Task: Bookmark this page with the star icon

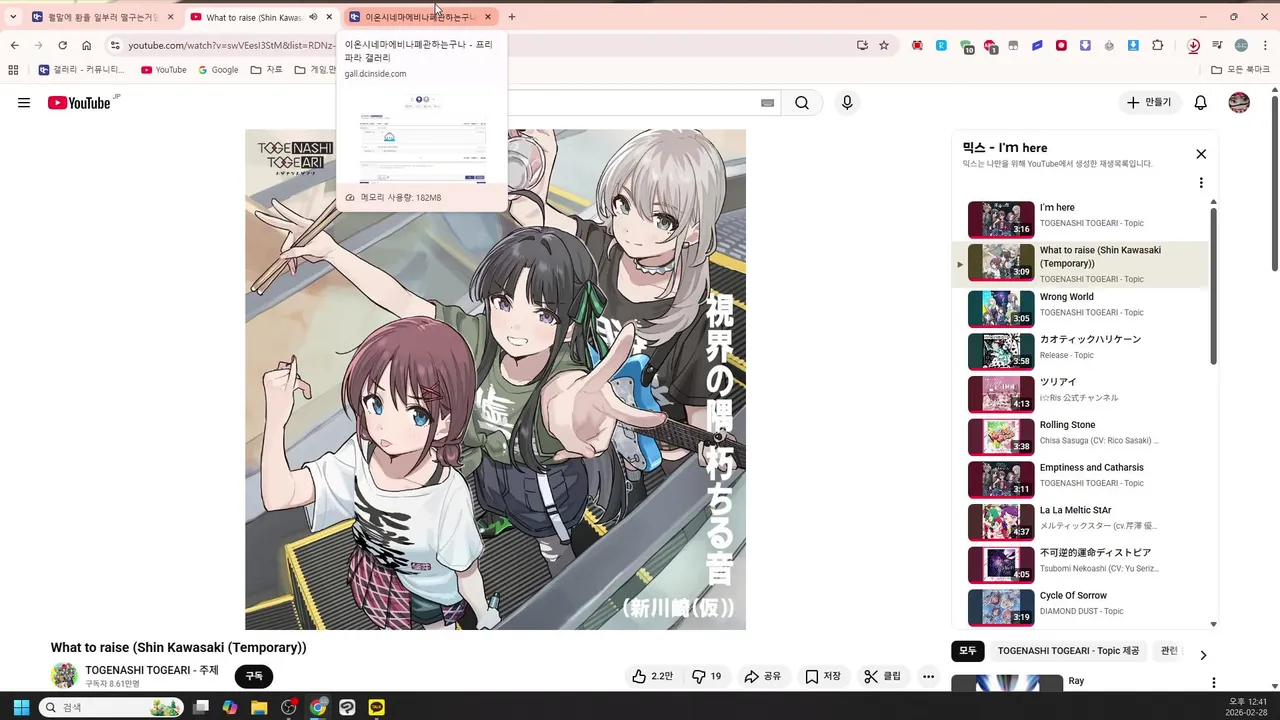Action: coord(884,45)
